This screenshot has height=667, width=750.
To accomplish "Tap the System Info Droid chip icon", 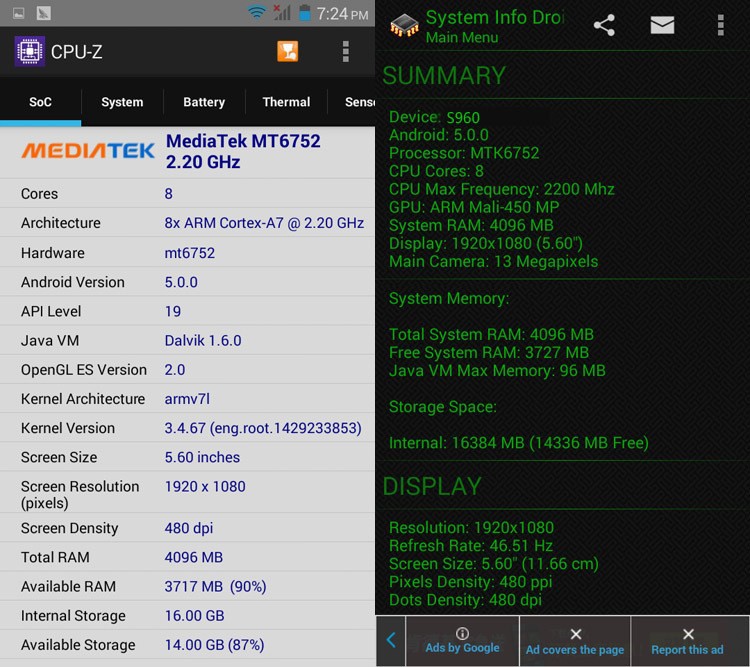I will point(404,26).
